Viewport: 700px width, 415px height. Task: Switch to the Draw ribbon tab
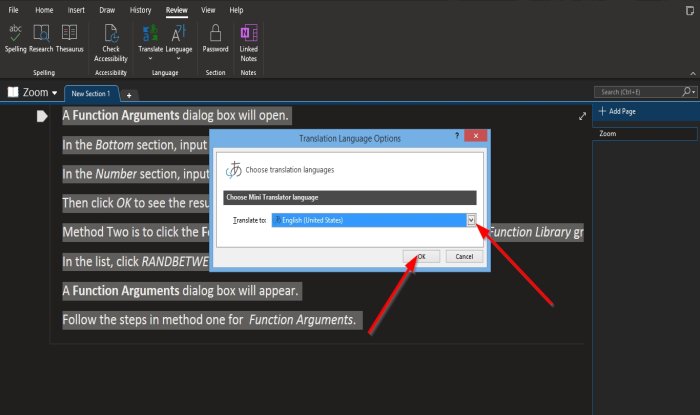[107, 9]
